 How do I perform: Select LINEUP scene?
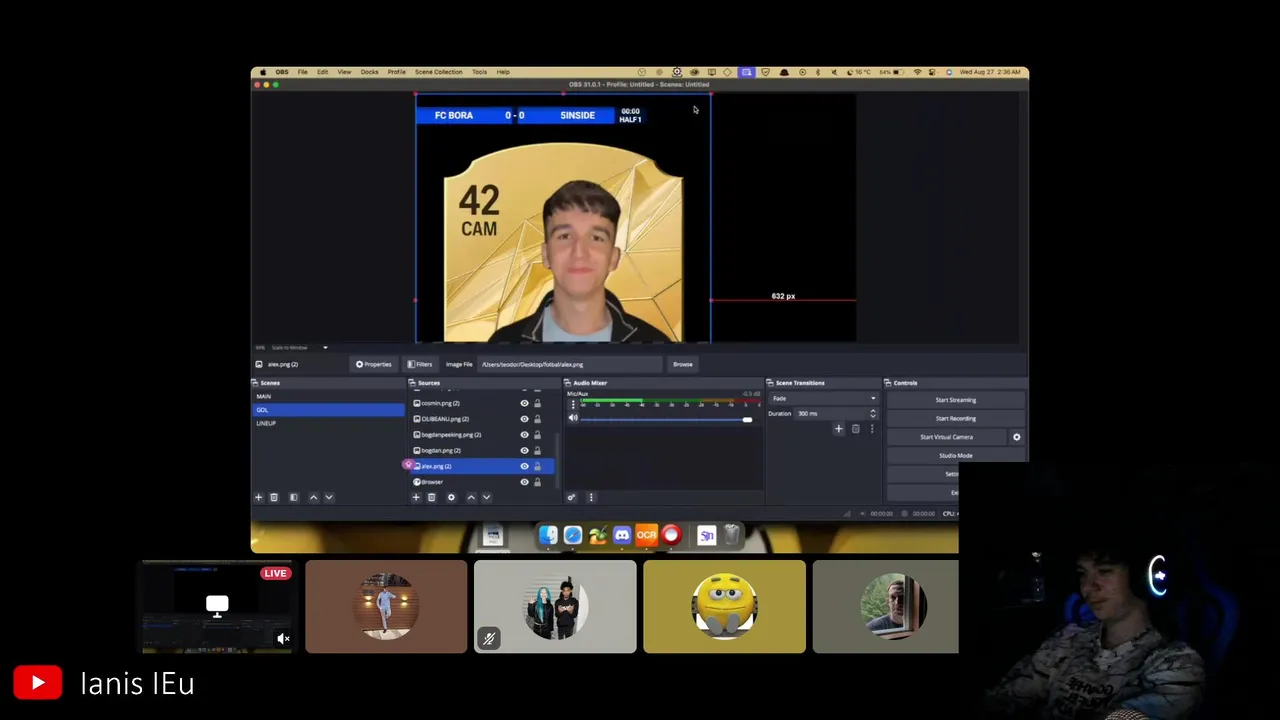(328, 423)
